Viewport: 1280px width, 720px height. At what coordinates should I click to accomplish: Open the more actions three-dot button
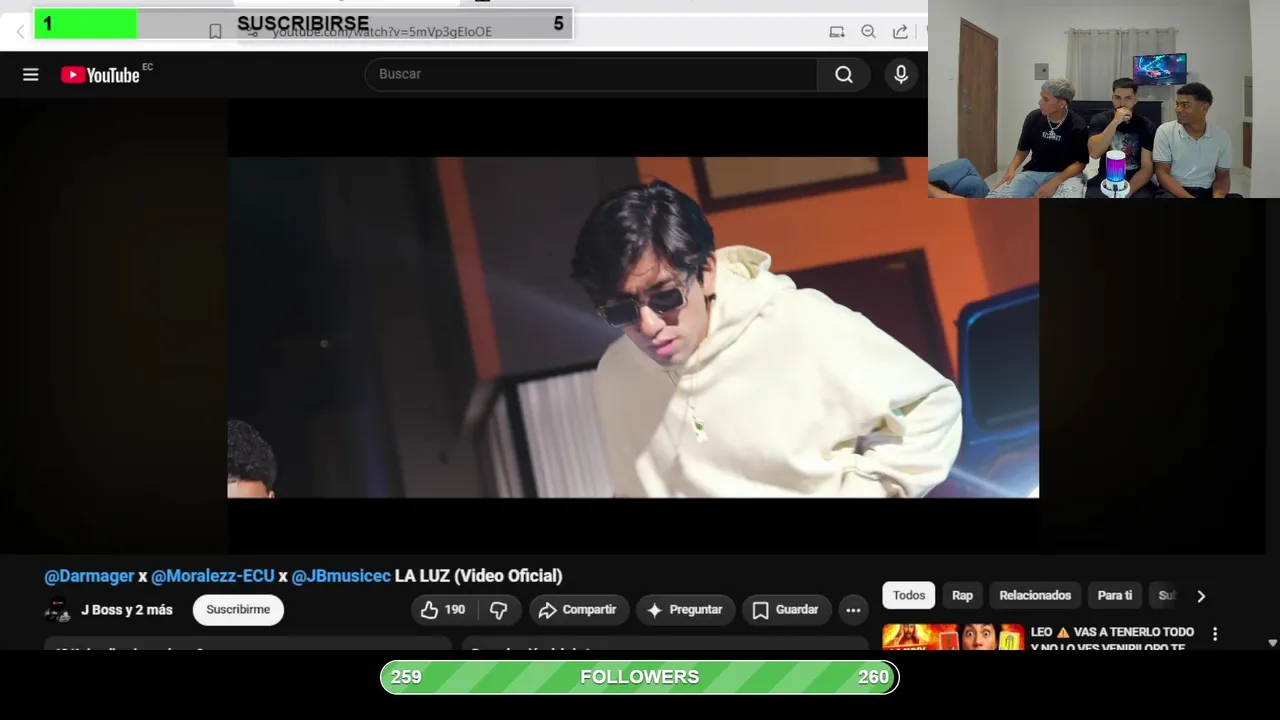coord(853,610)
